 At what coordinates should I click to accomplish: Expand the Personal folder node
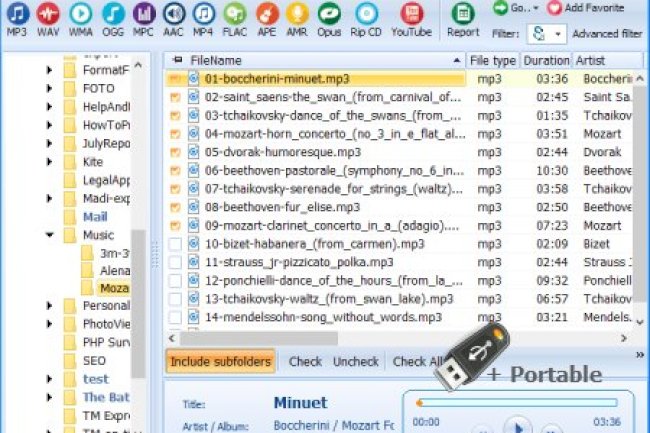[x=49, y=306]
